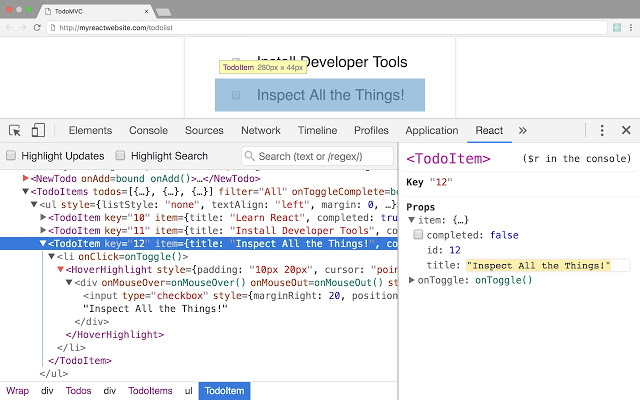
Task: Close the DevTools panel
Action: click(x=626, y=130)
